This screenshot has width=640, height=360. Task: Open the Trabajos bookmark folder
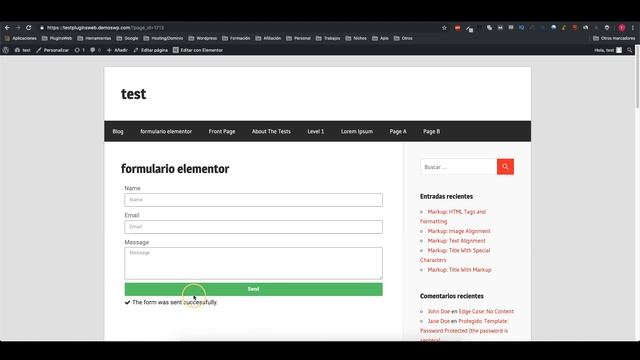(328, 38)
